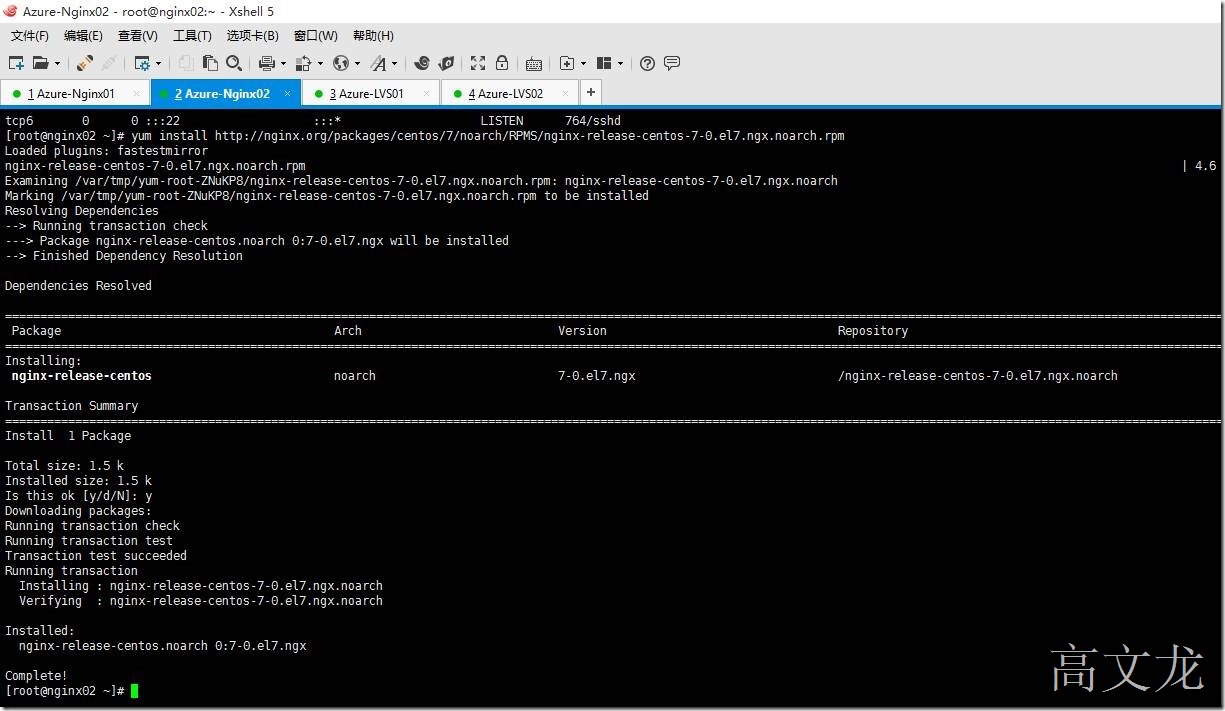Viewport: 1225px width, 711px height.
Task: Click the bold 'nginx-release-centos' package name
Action: click(82, 376)
